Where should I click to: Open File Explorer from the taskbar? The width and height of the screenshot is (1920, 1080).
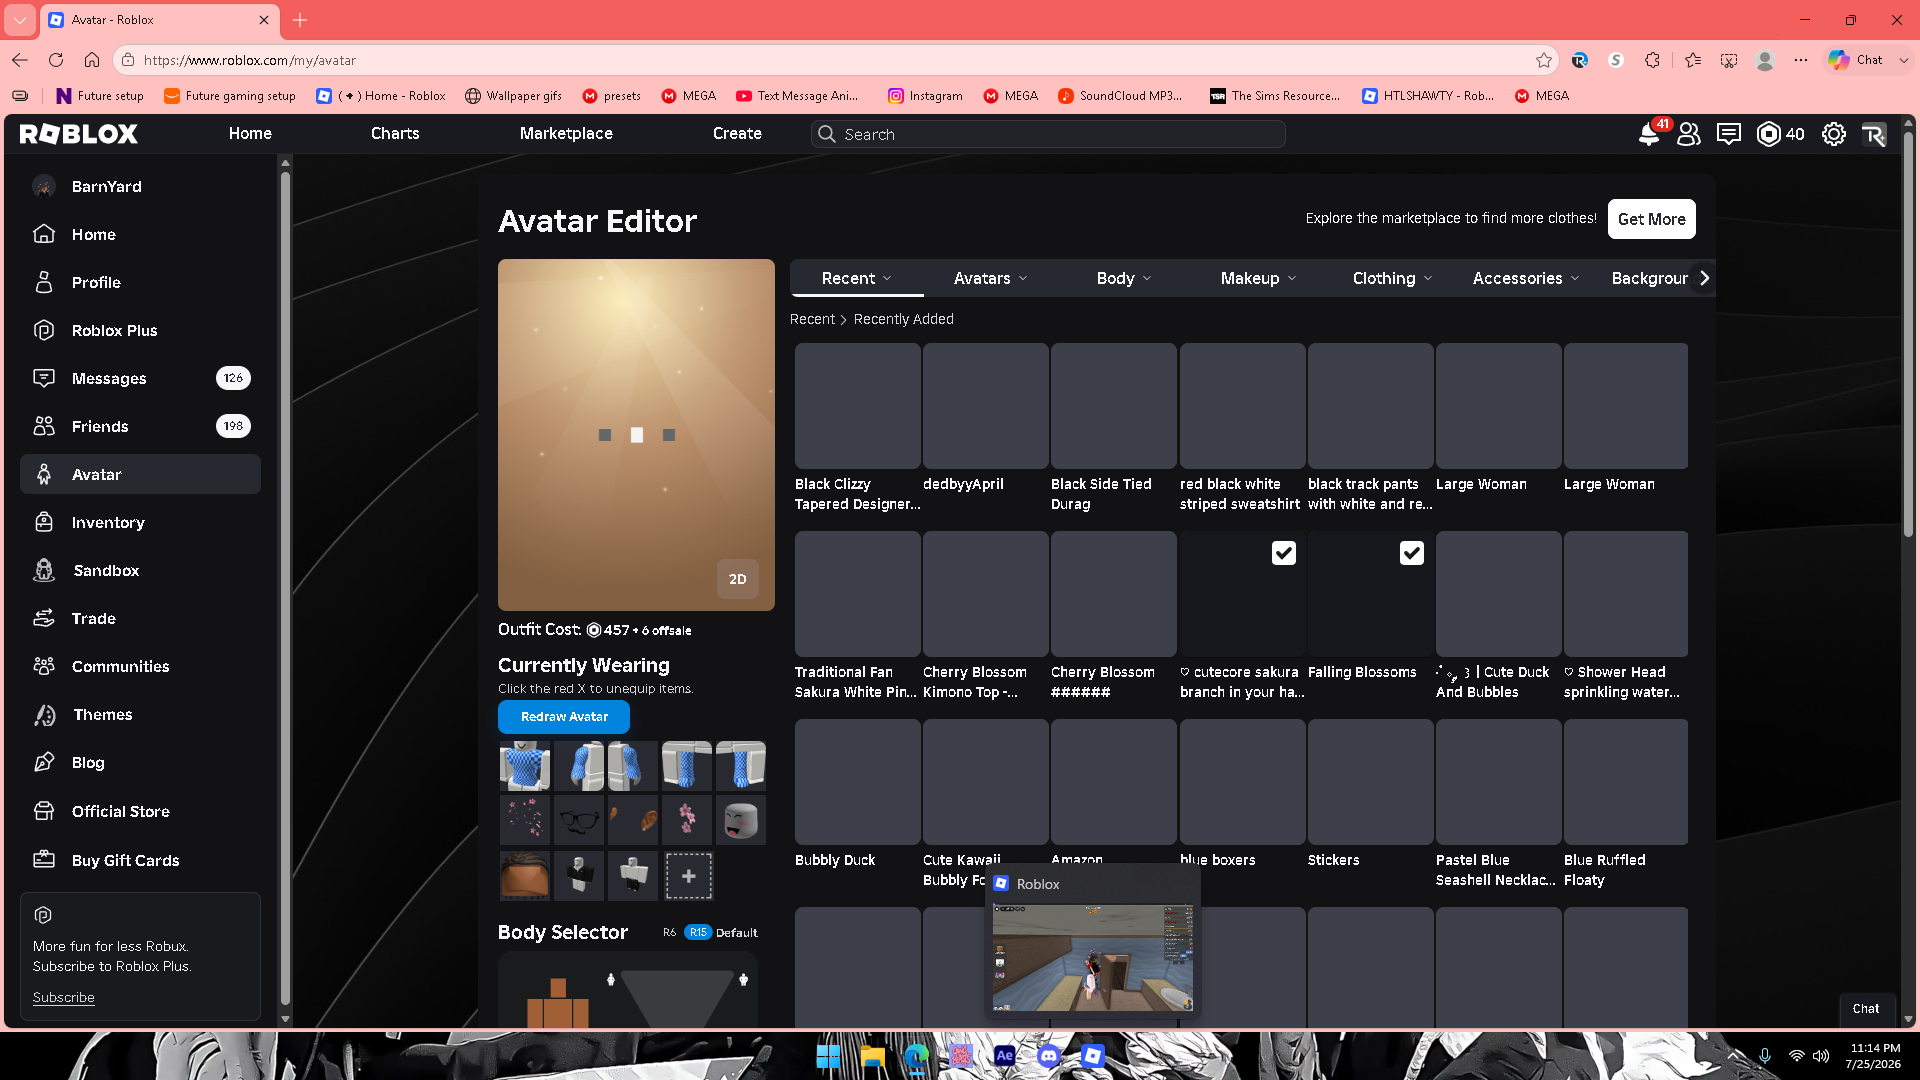872,1056
